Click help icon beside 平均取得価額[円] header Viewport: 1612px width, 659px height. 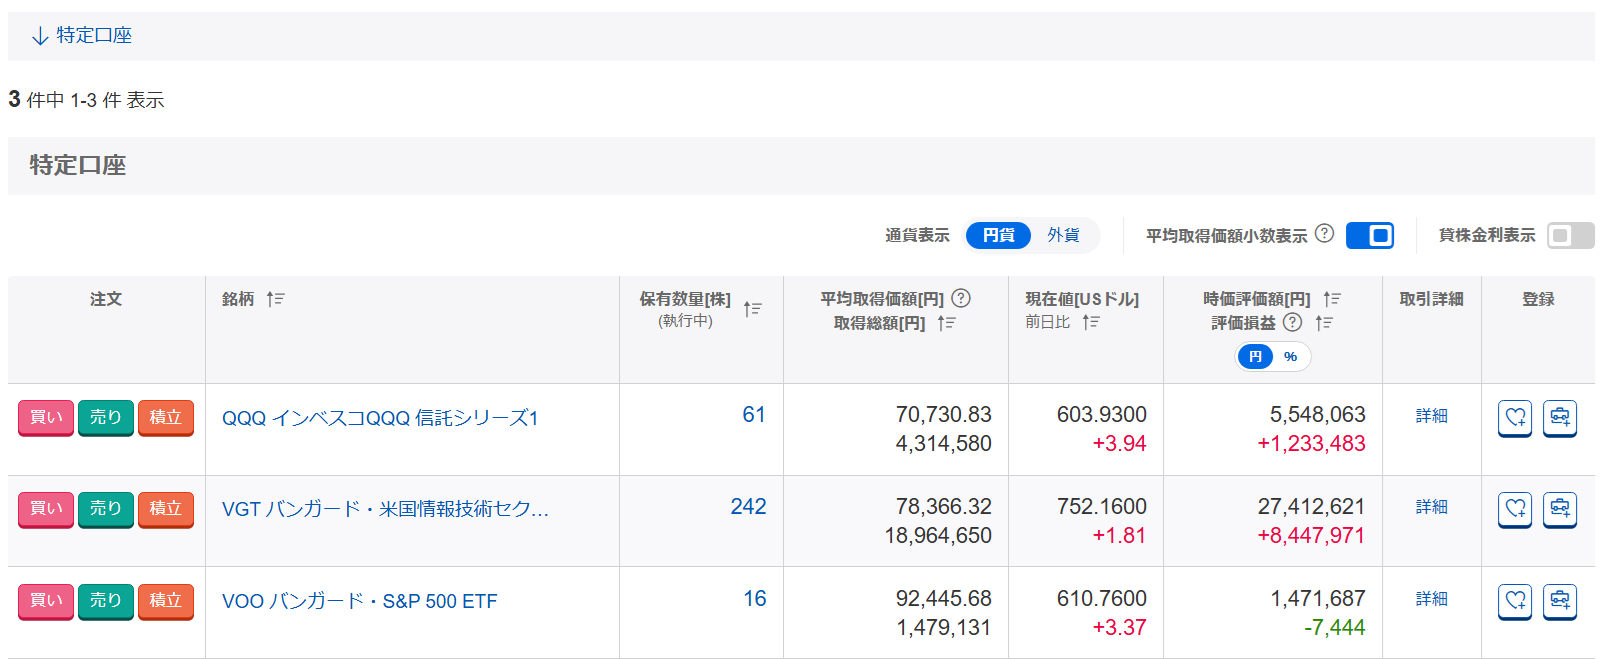click(961, 298)
